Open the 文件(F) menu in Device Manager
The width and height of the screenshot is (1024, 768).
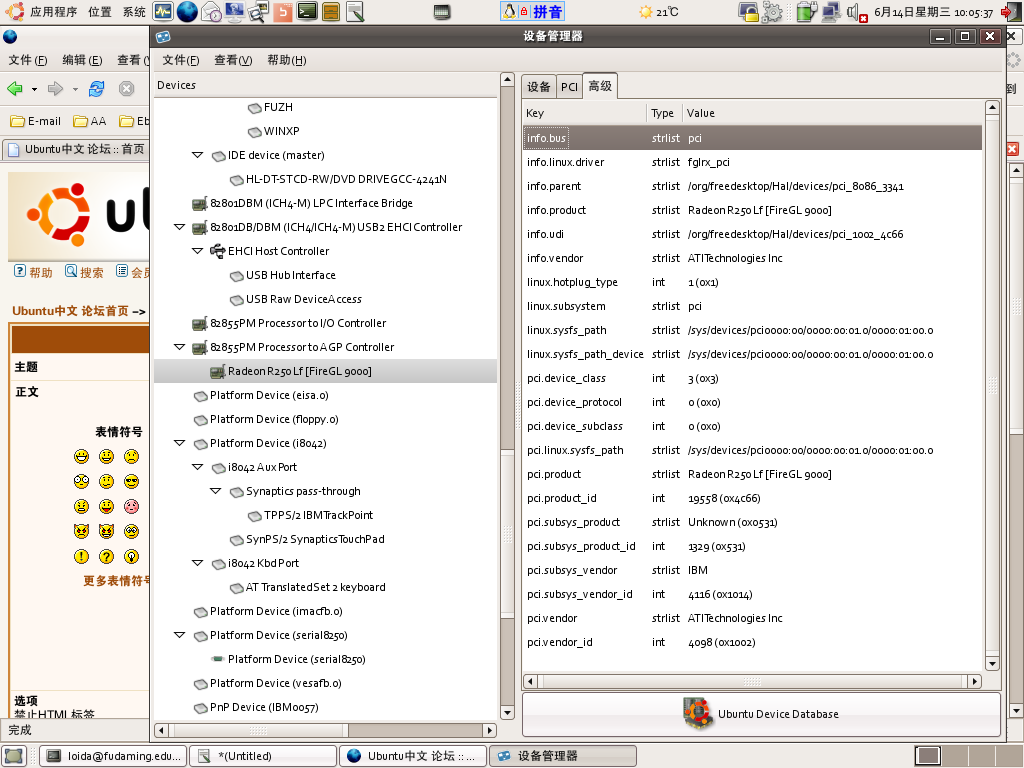(181, 60)
